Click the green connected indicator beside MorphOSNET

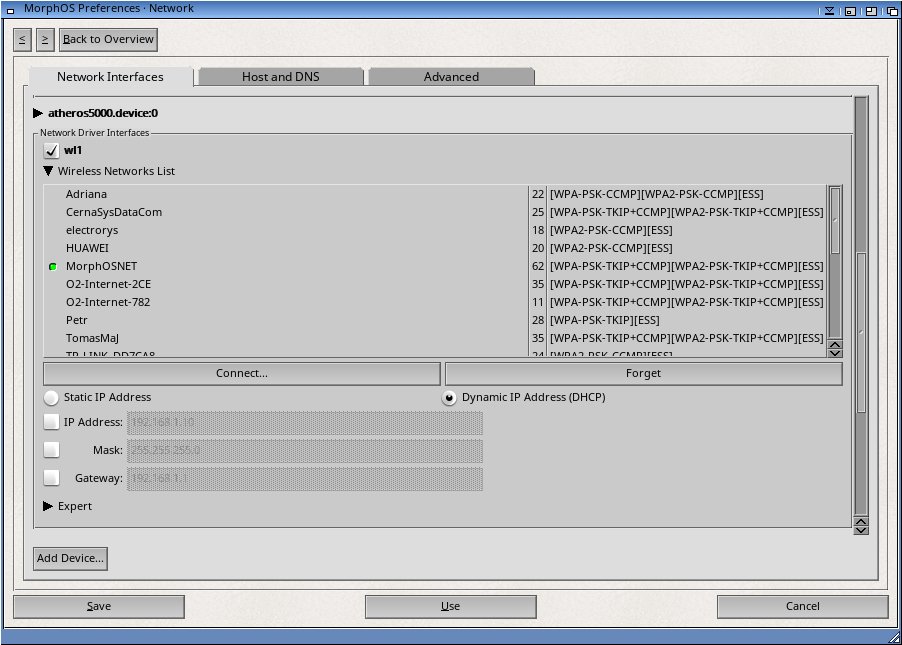(52, 267)
